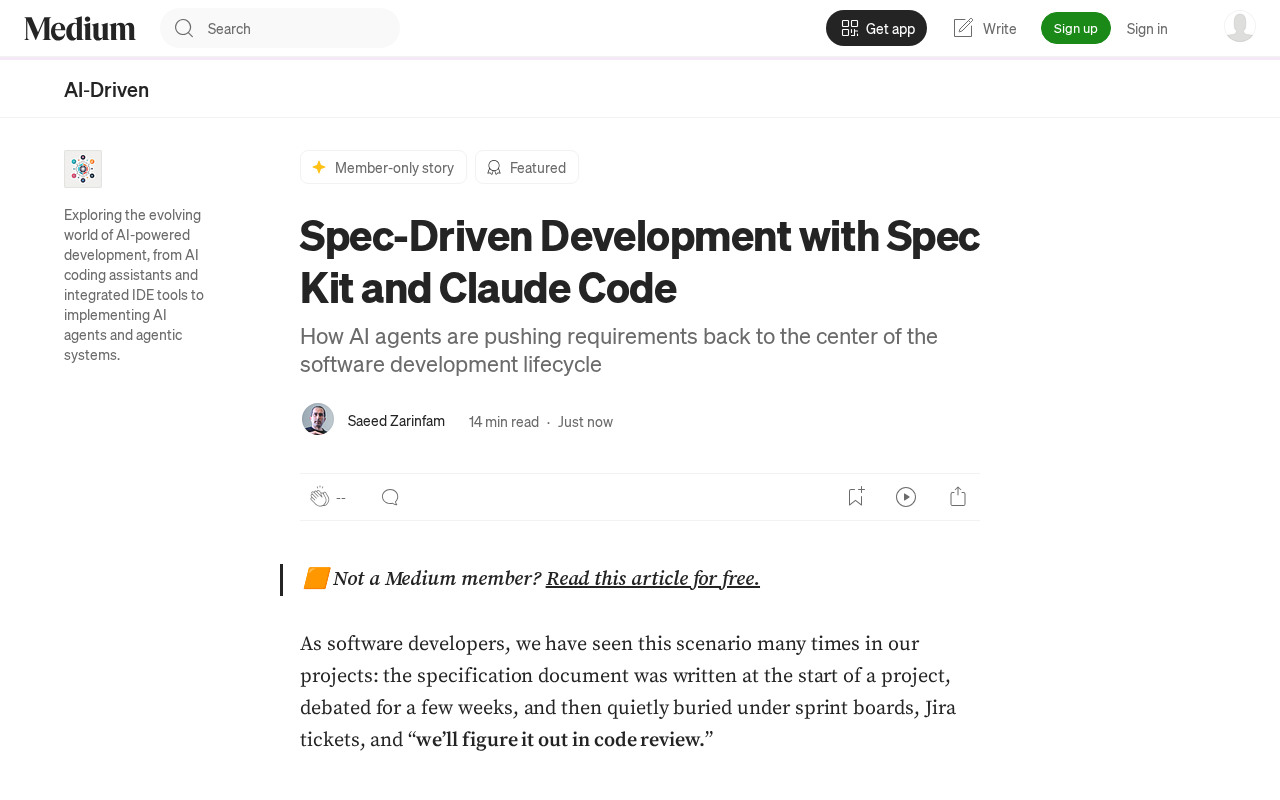1280x800 pixels.
Task: Open the Saeed Zarinfam author link
Action: pyautogui.click(x=396, y=421)
